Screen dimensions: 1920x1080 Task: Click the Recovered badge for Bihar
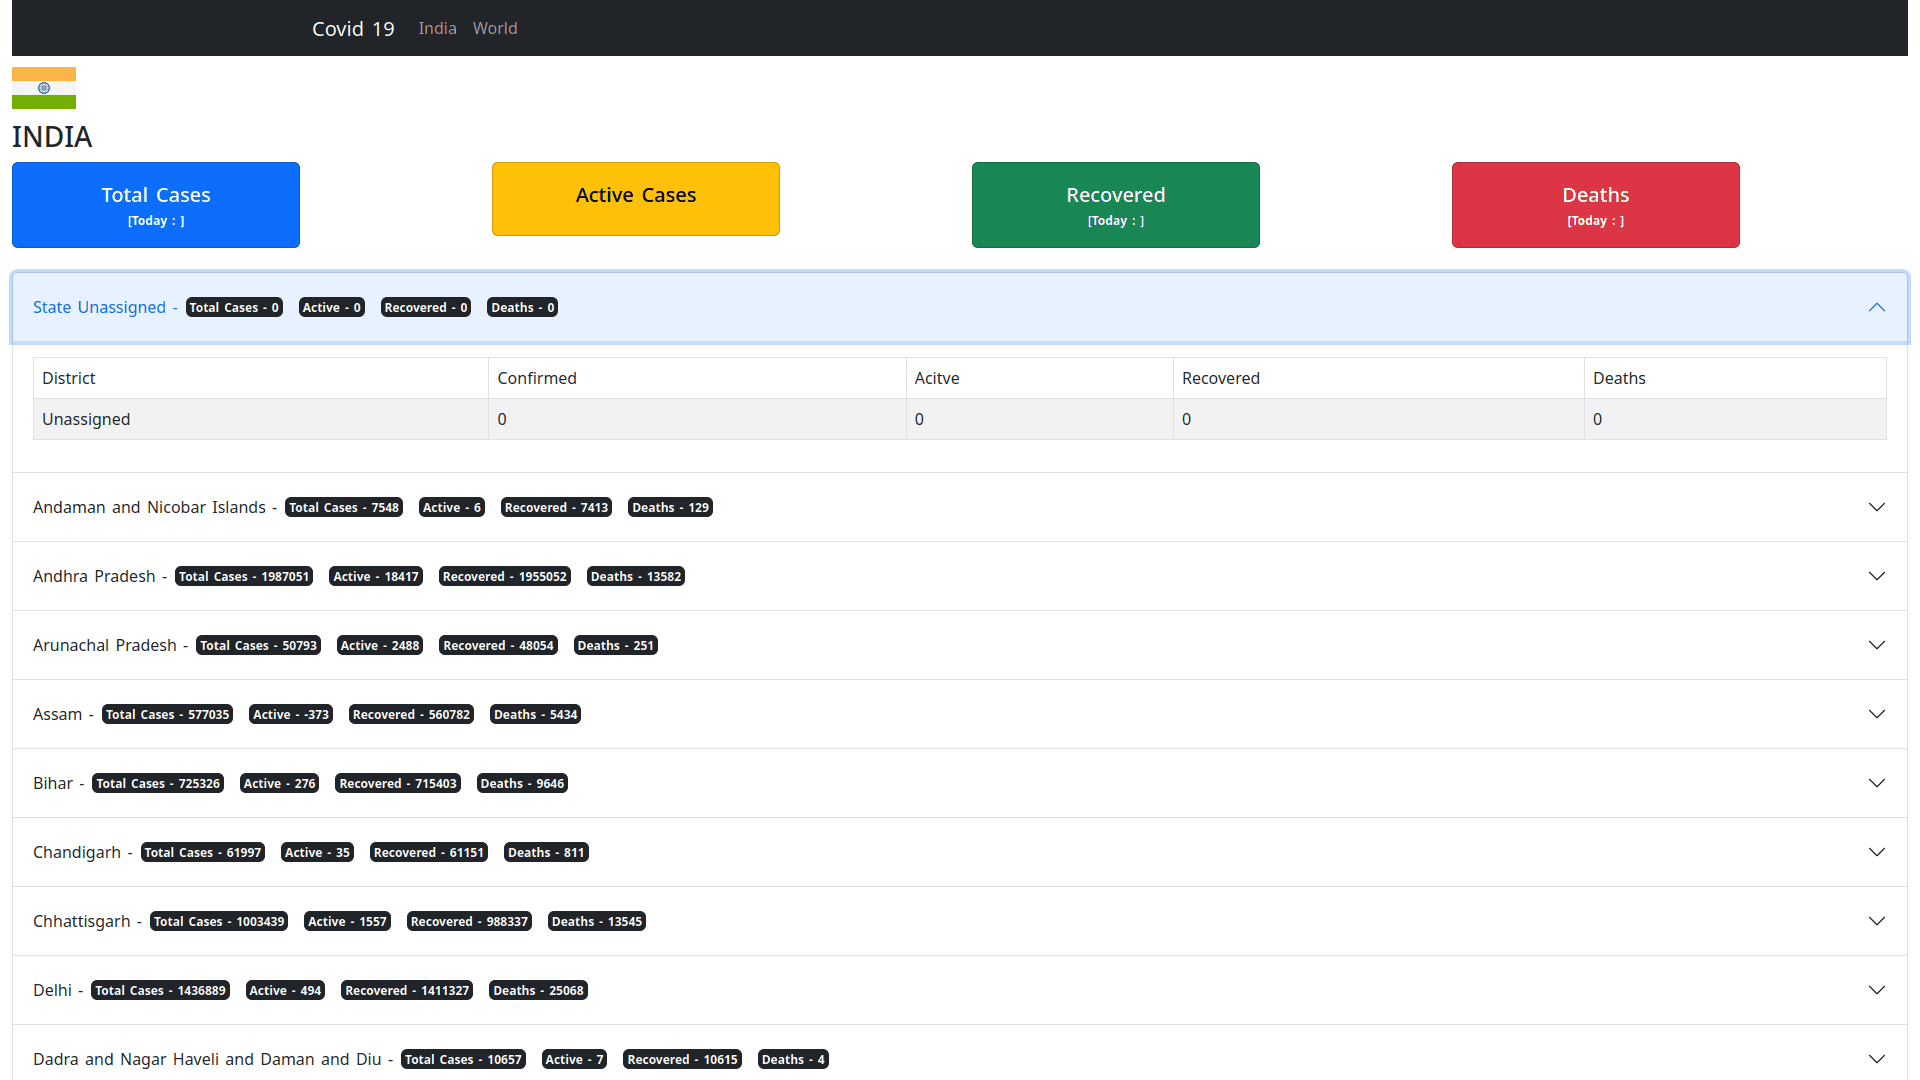coord(398,783)
